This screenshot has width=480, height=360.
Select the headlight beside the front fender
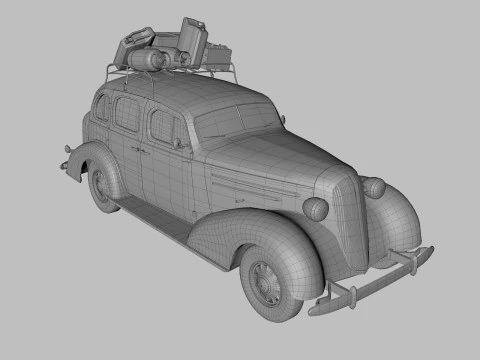click(x=315, y=209)
